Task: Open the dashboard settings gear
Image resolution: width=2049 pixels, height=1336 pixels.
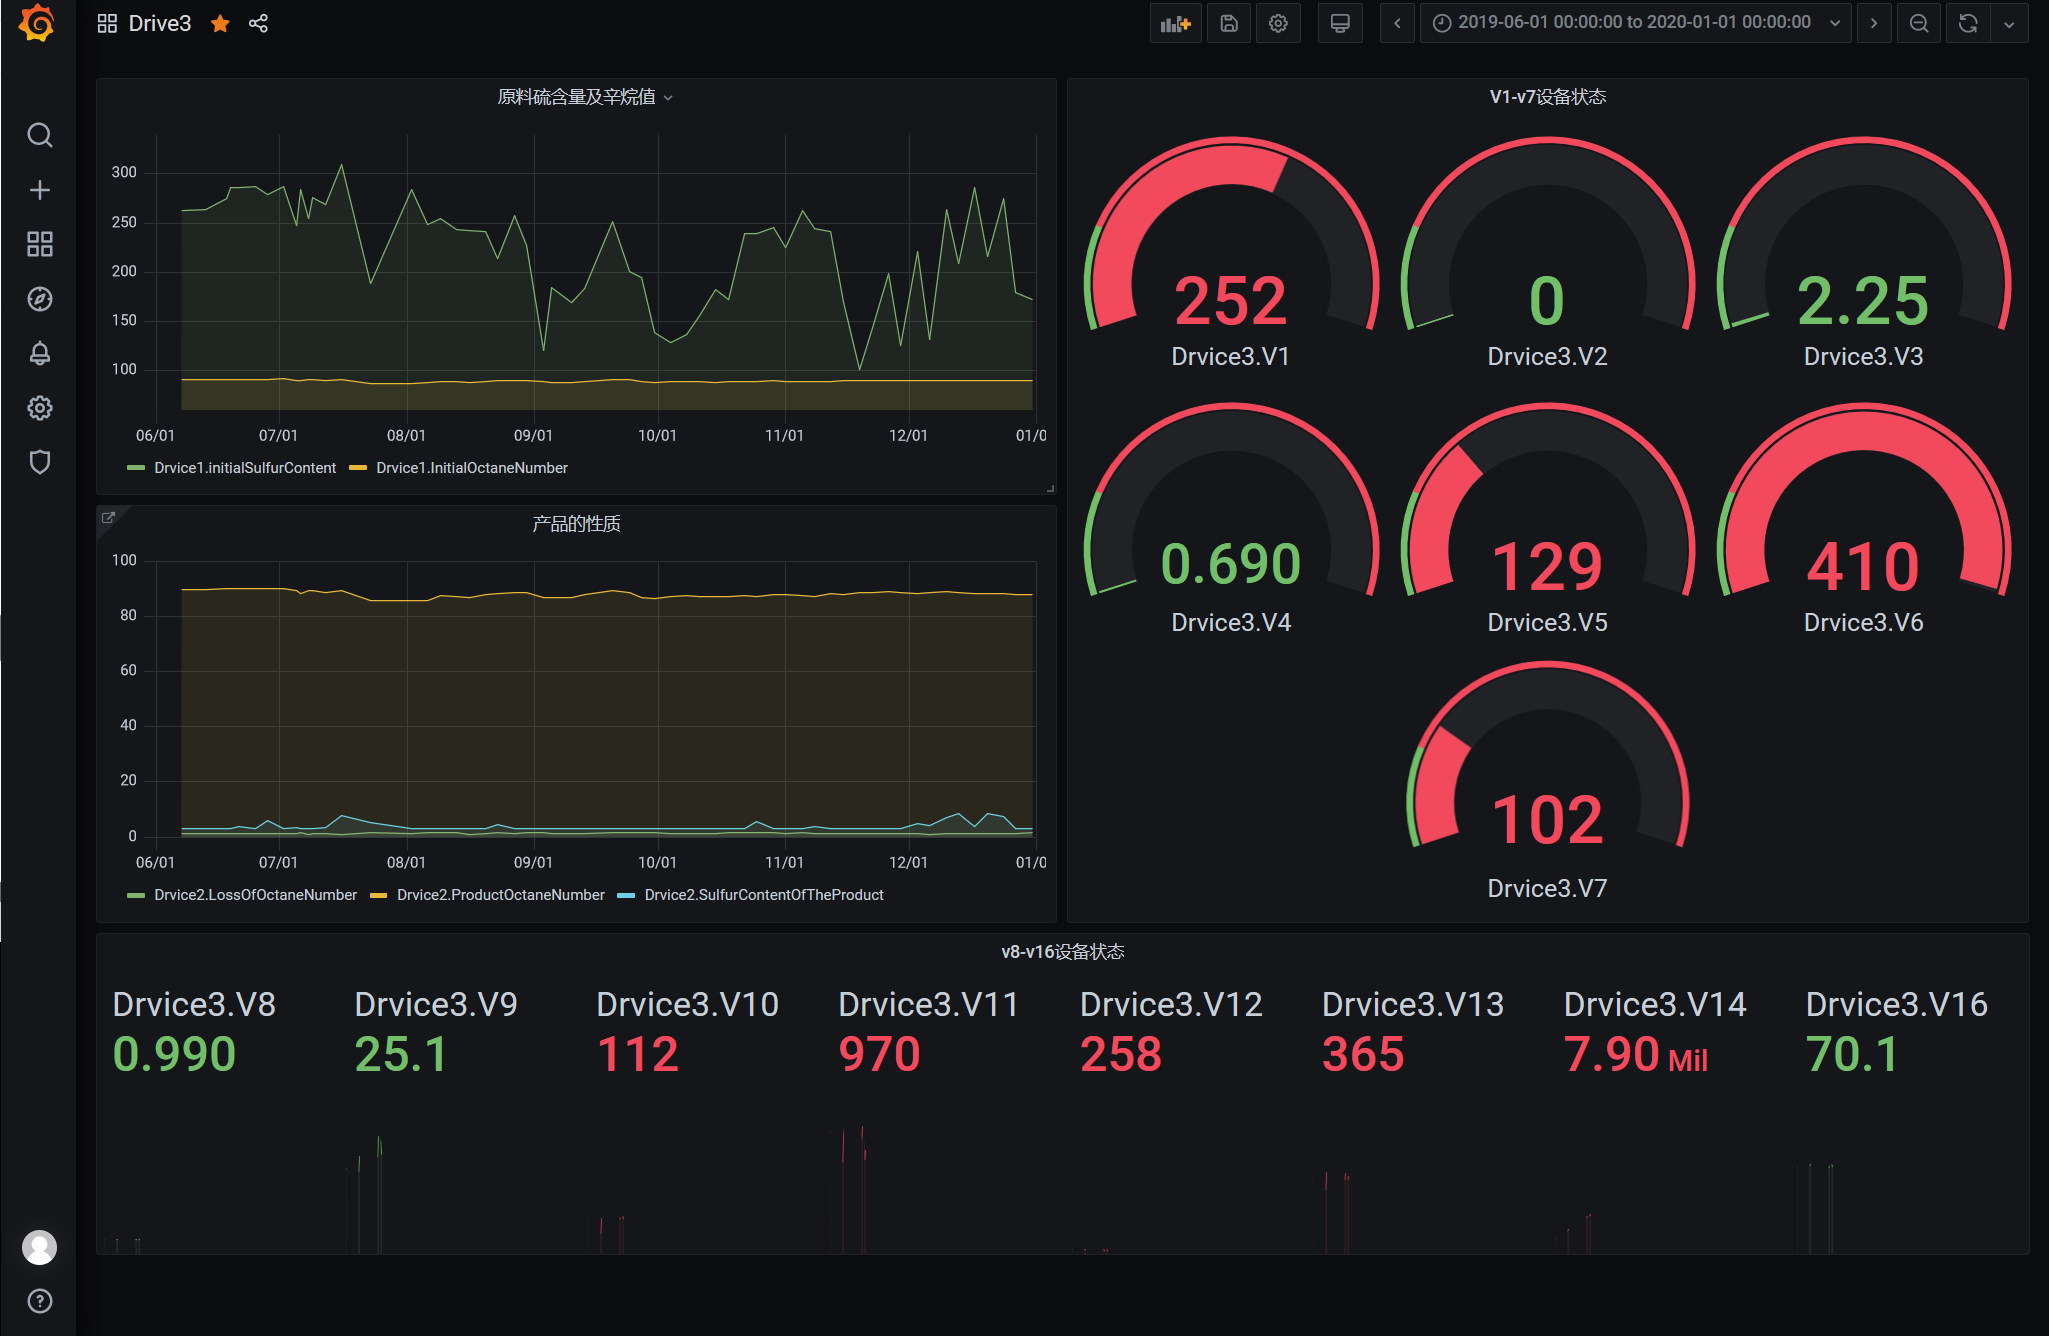Action: [x=1278, y=22]
